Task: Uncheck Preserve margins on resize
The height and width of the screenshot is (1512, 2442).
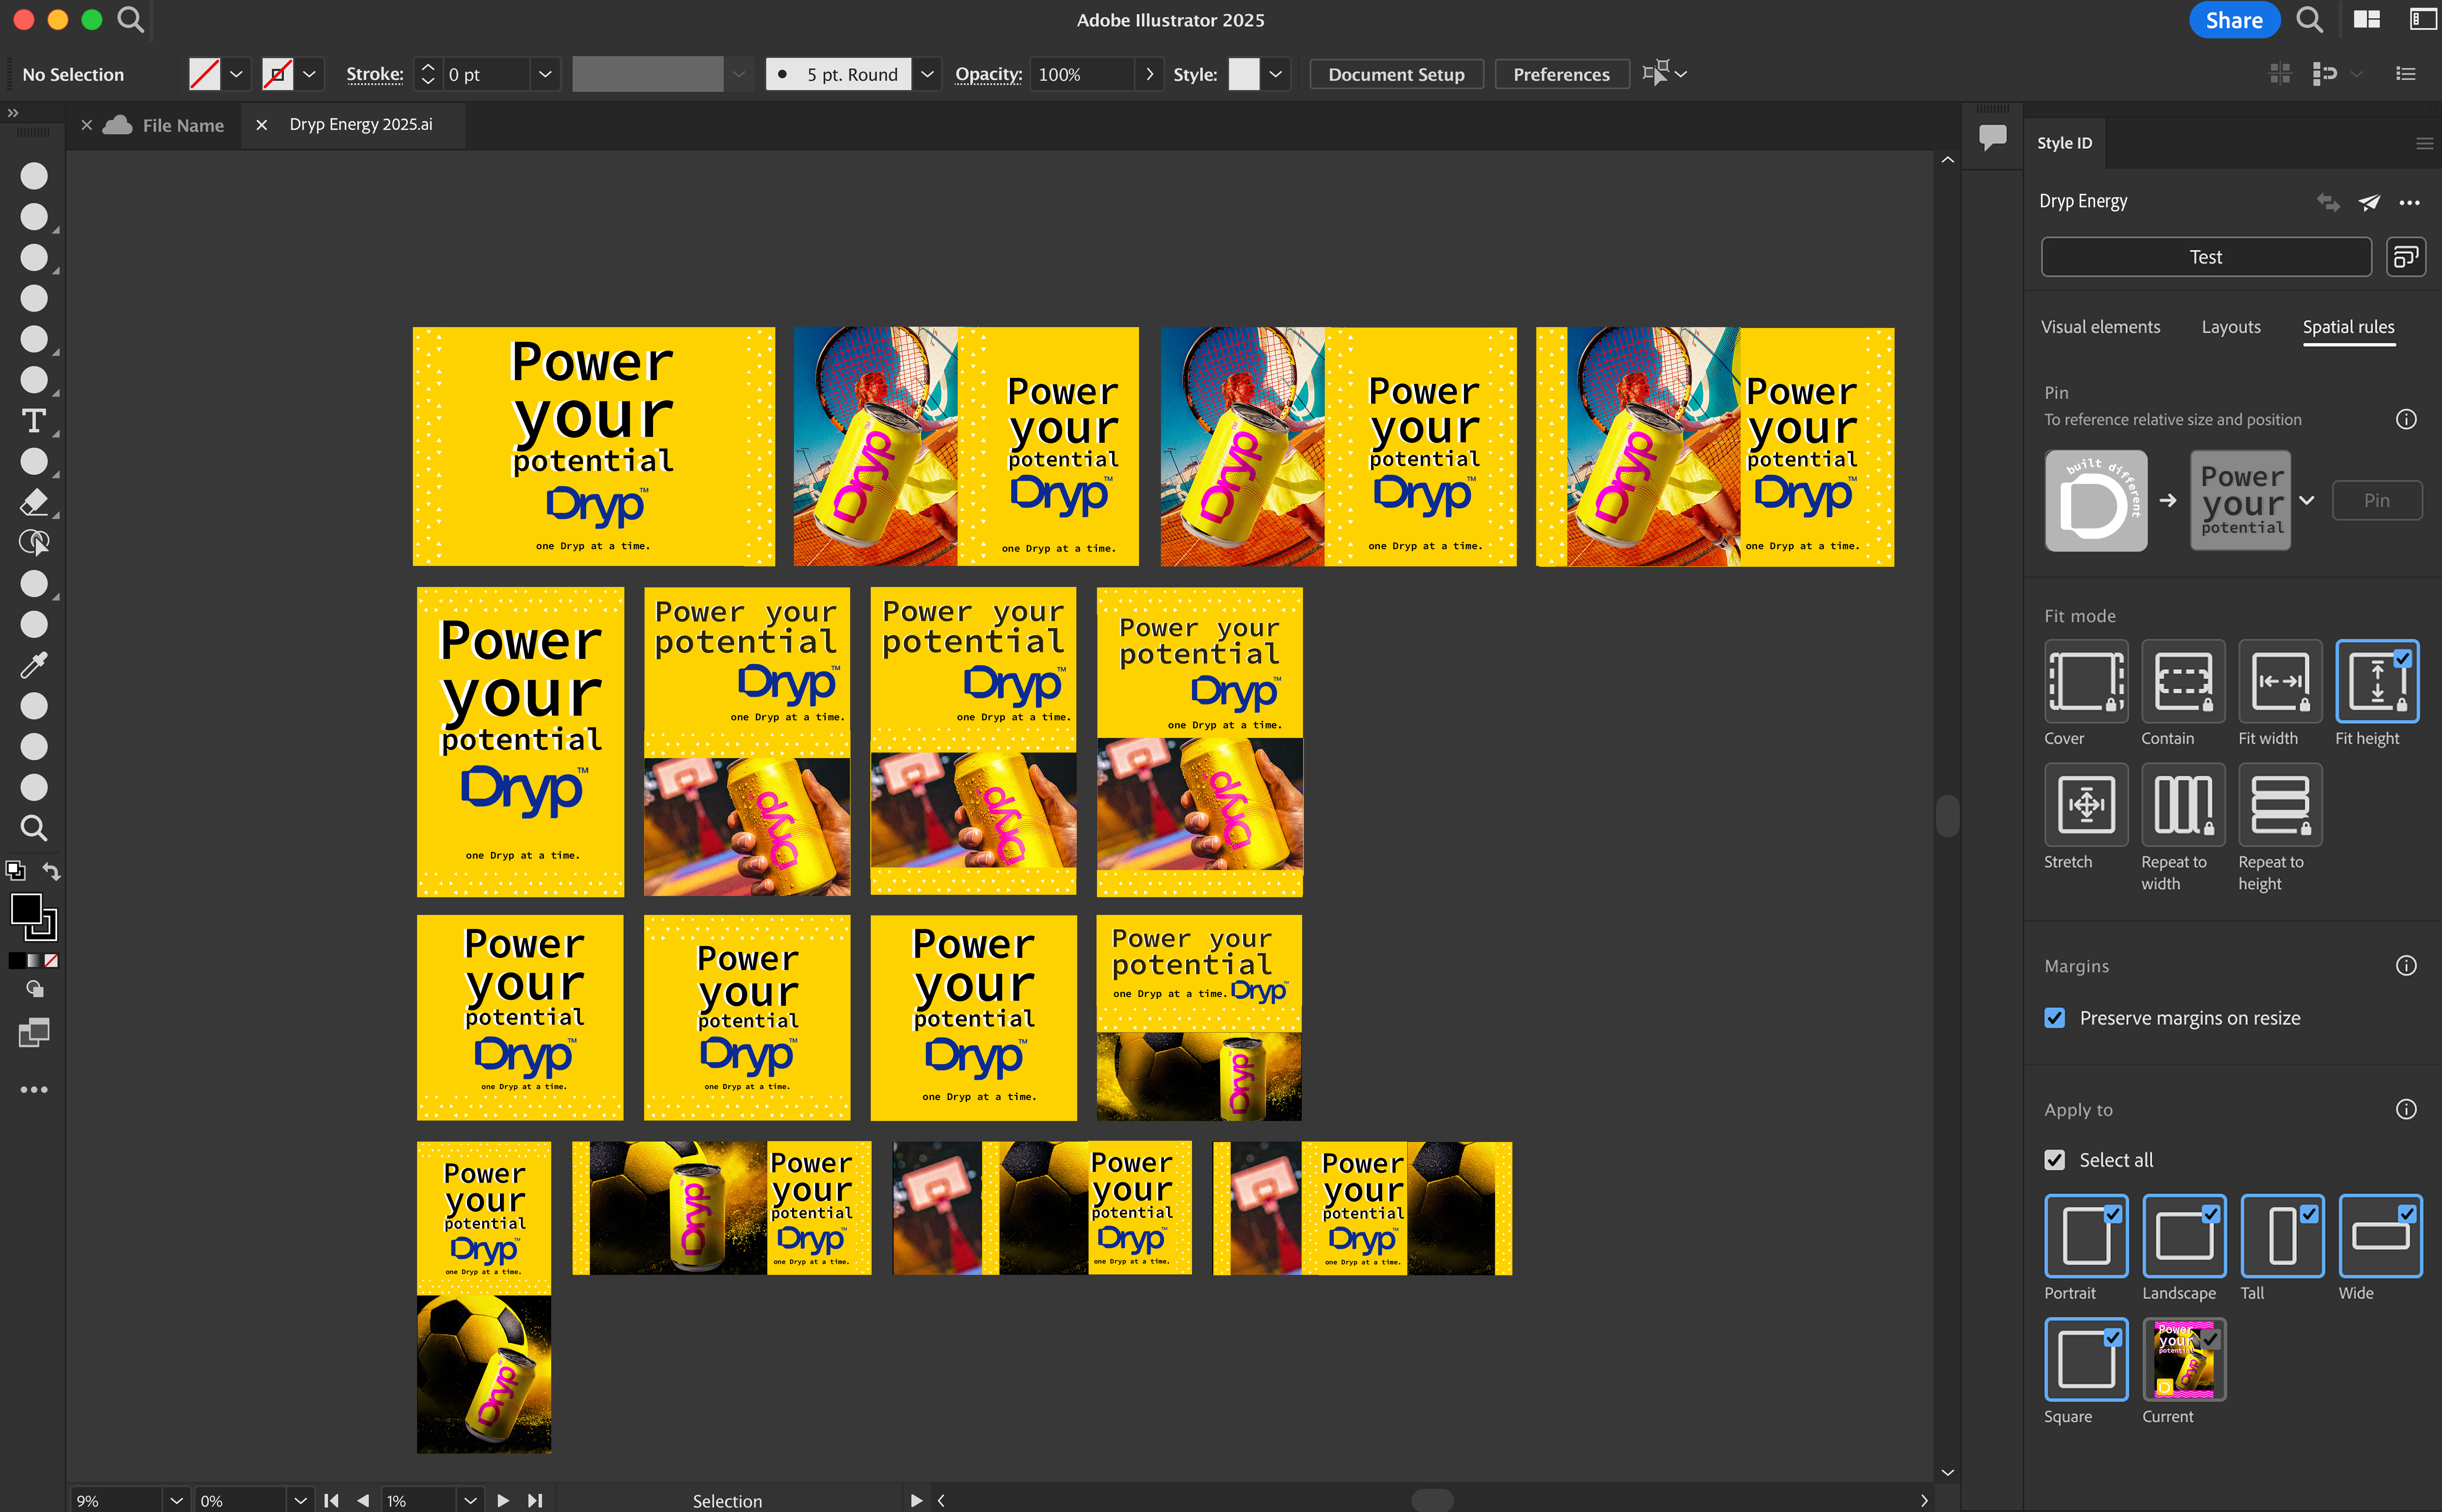Action: (2055, 1017)
